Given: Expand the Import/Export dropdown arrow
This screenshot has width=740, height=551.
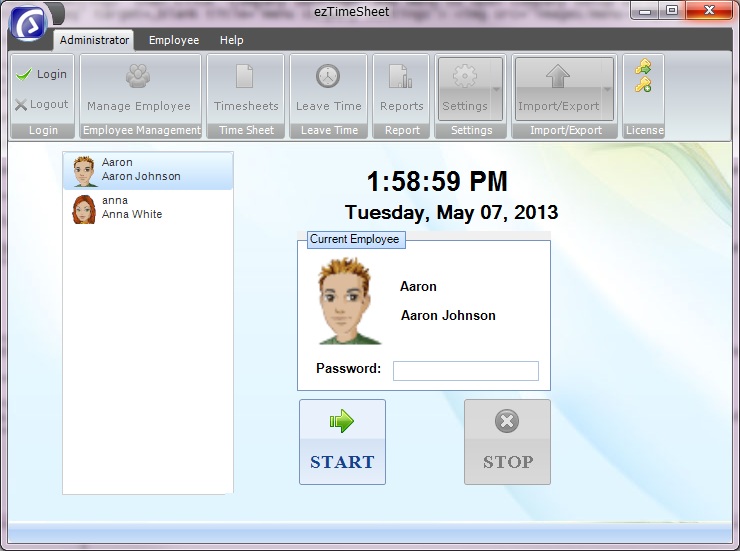Looking at the screenshot, I should point(607,90).
